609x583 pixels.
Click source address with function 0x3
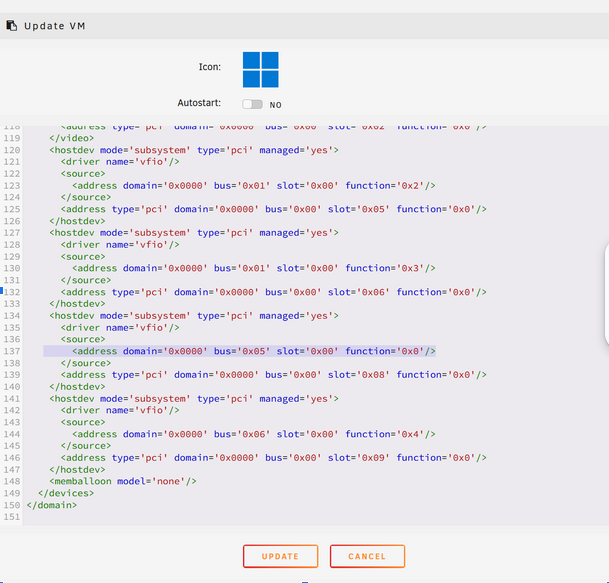(x=253, y=268)
